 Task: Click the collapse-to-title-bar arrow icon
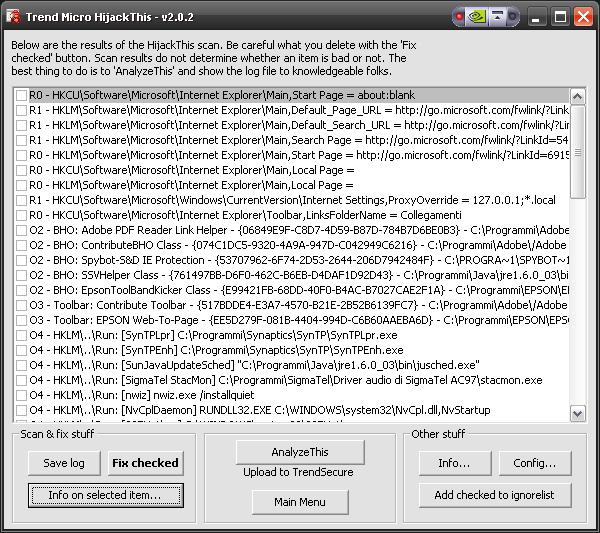497,17
